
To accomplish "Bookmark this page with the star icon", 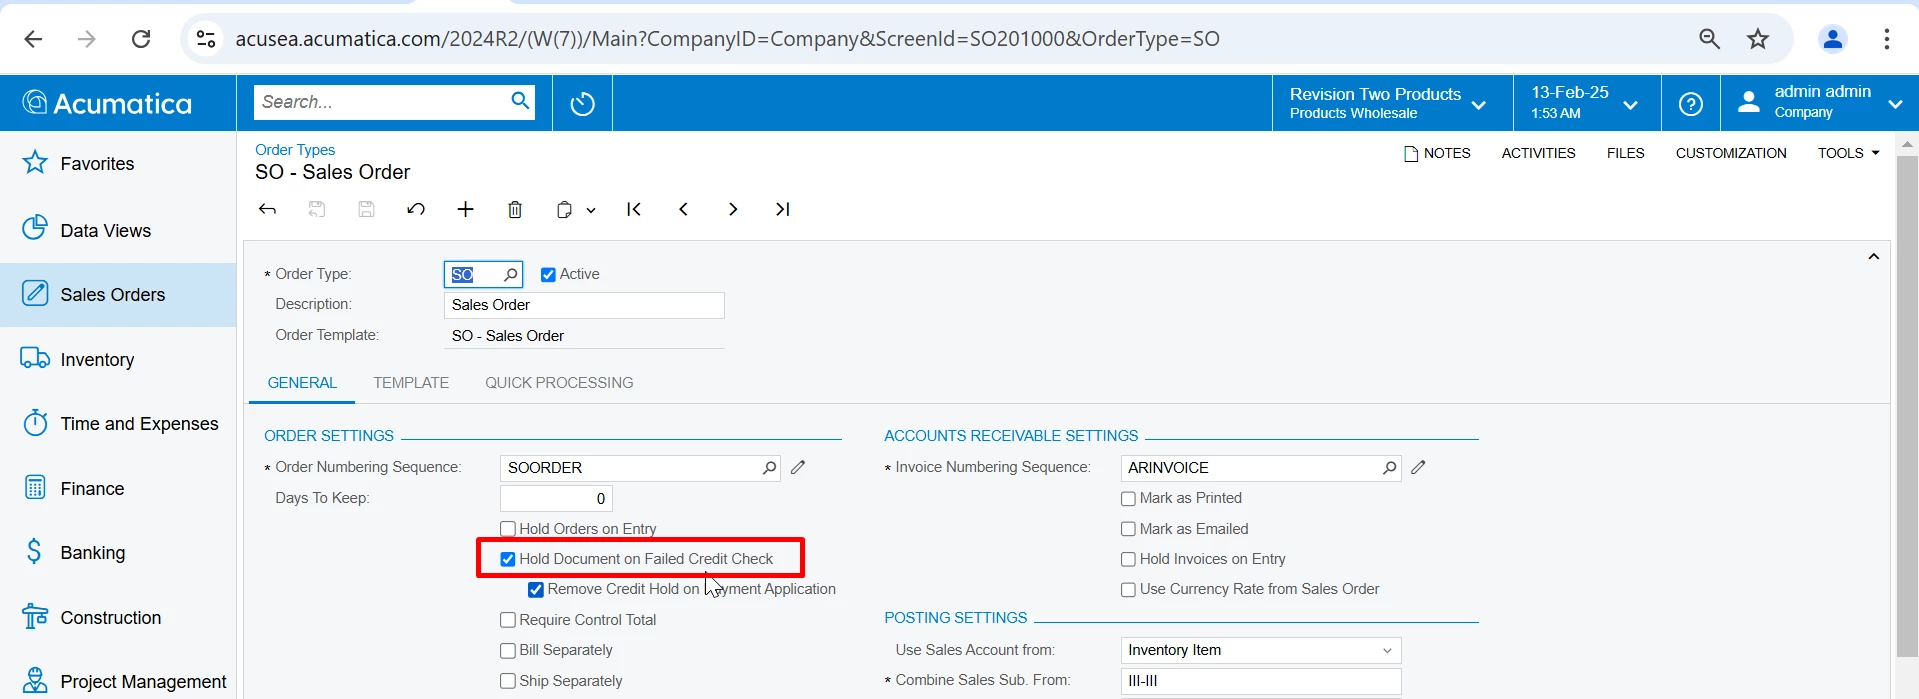I will click(1758, 39).
